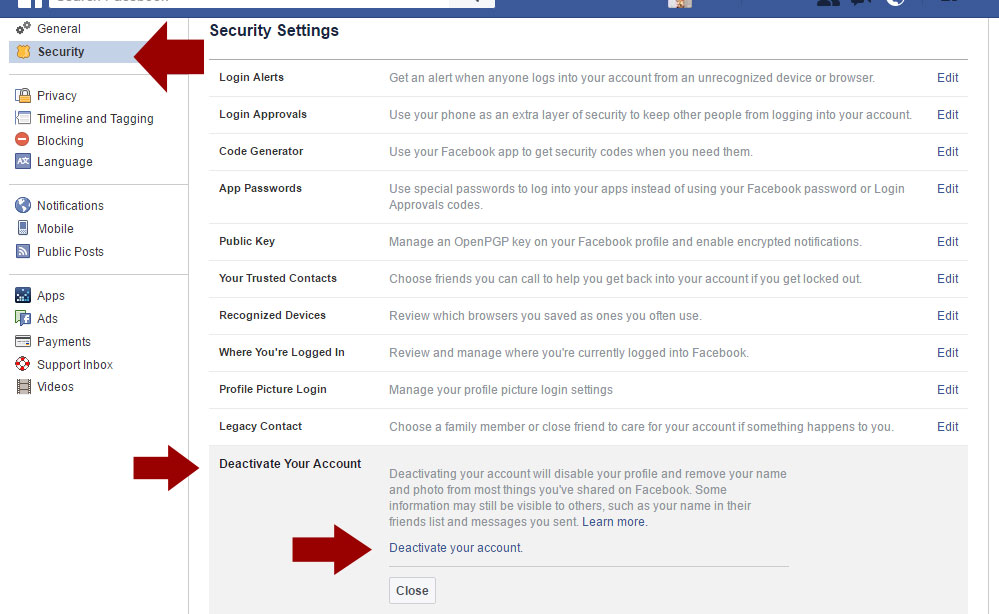Open the Learn more link
The width and height of the screenshot is (999, 614).
click(x=614, y=522)
